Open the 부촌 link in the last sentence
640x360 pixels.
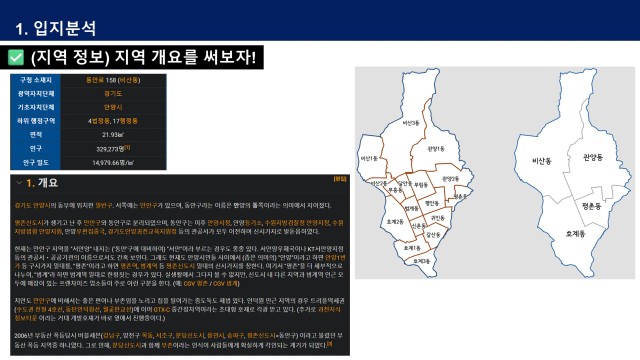[167, 345]
